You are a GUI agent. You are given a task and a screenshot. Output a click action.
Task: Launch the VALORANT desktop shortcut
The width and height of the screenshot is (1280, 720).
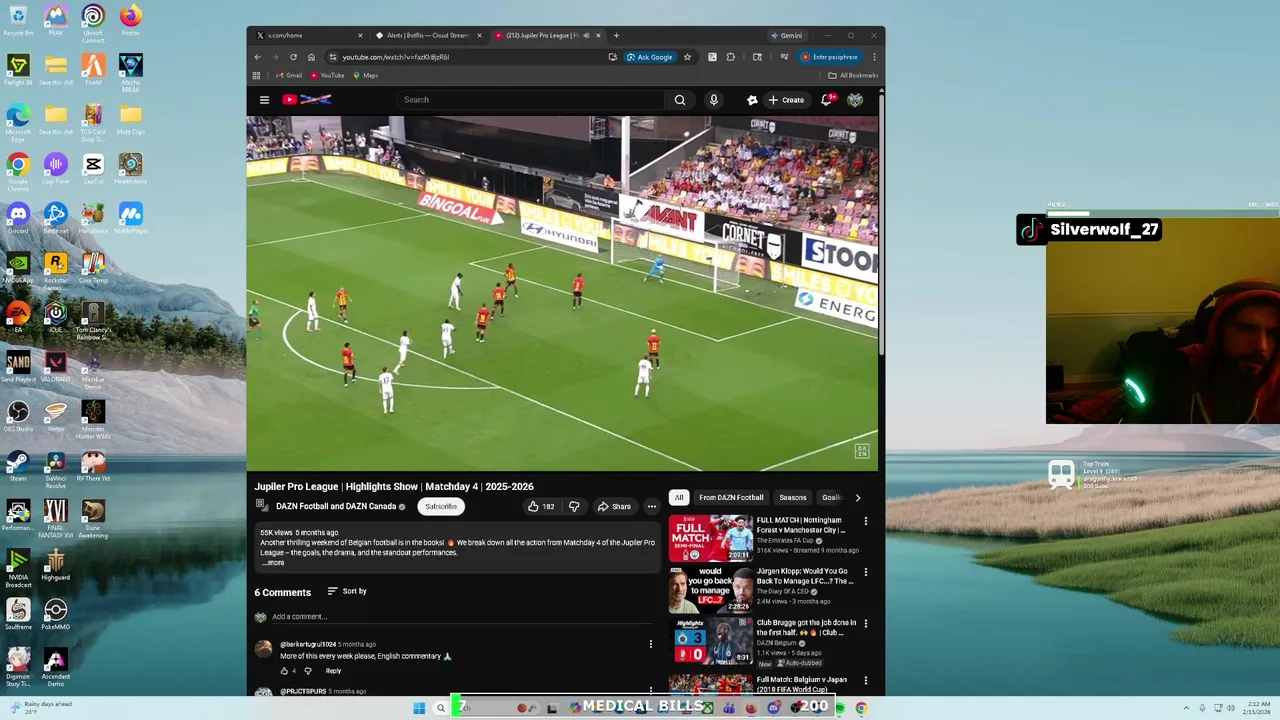pyautogui.click(x=55, y=367)
